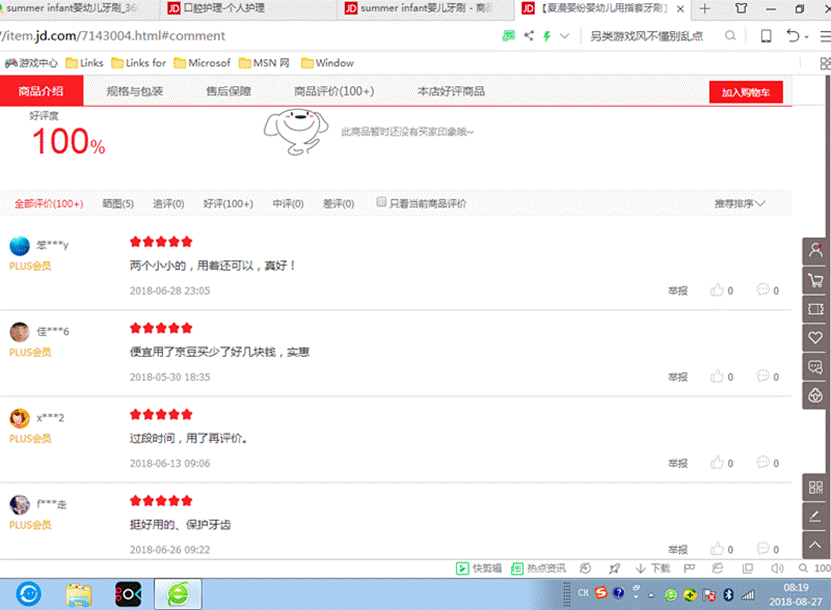831x610 pixels.
Task: Switch to the 规格与包装 tab
Action: pyautogui.click(x=134, y=91)
